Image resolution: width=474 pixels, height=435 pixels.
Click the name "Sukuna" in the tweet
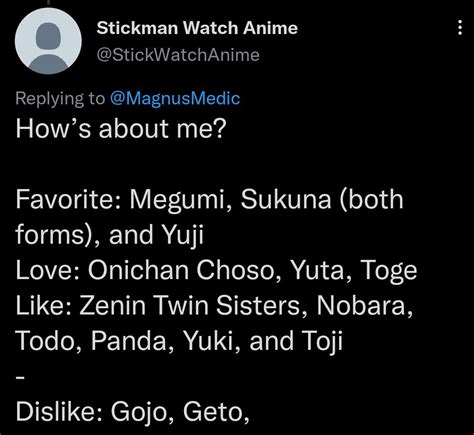tap(286, 199)
